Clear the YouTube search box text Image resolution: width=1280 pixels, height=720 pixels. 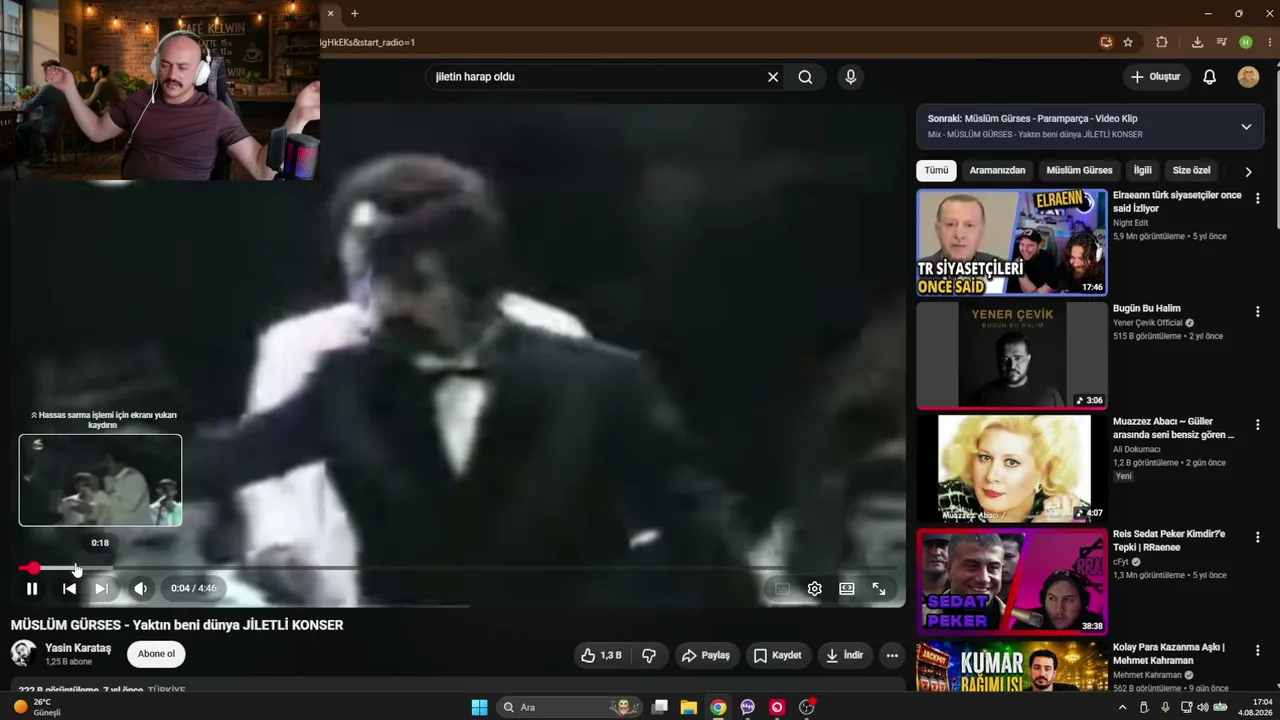click(x=773, y=77)
